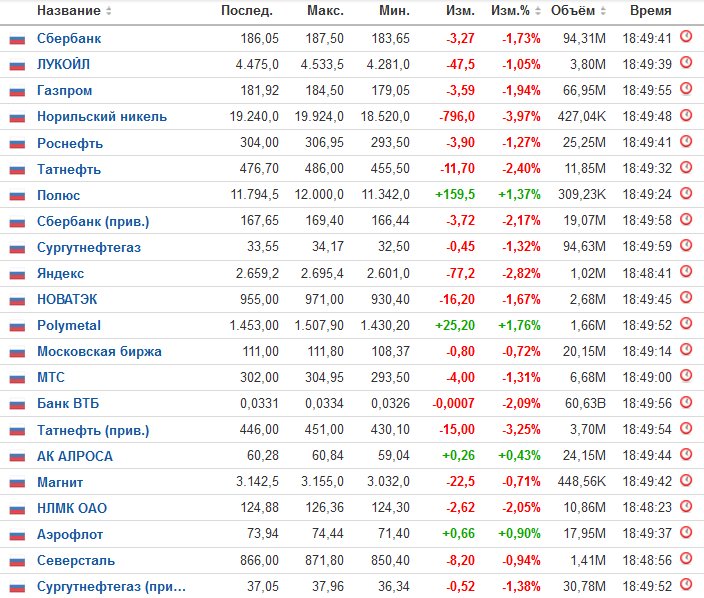Click the clock icon in Аэрофлот row

[686, 532]
